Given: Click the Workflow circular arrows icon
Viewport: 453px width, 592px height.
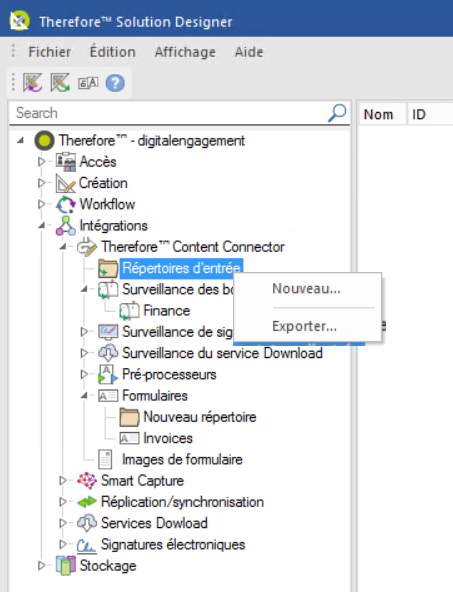Looking at the screenshot, I should (66, 204).
